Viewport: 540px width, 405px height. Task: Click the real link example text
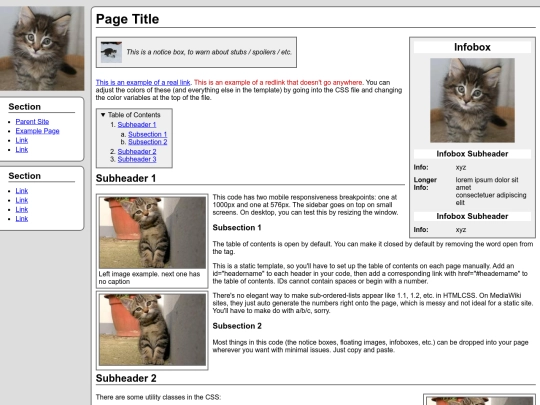pyautogui.click(x=143, y=82)
